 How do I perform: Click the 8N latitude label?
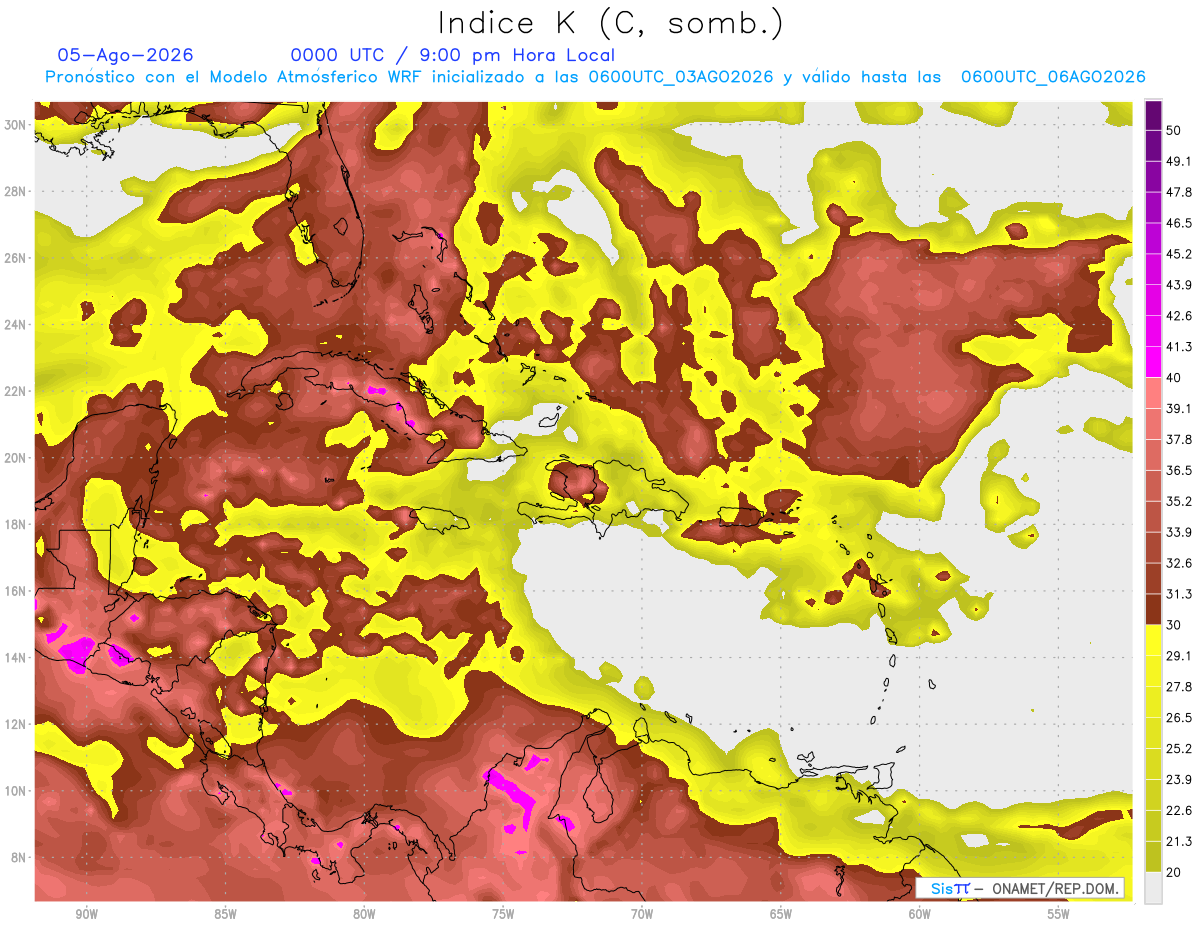(16, 857)
